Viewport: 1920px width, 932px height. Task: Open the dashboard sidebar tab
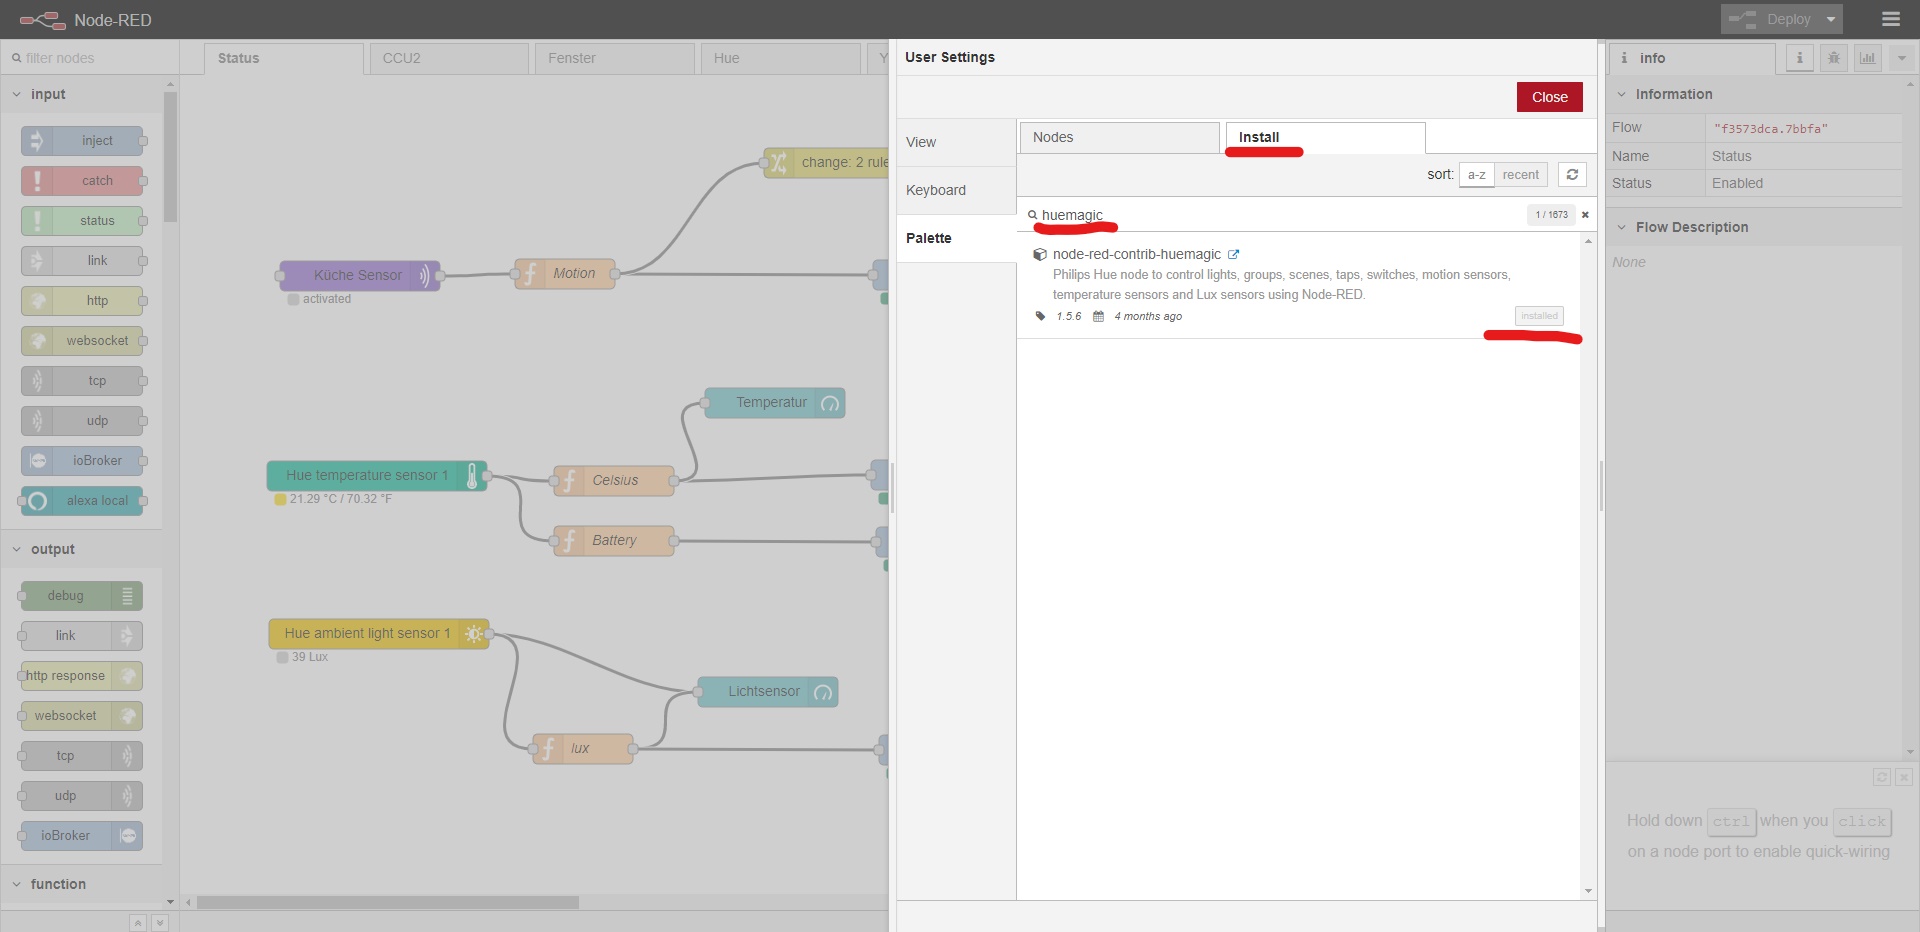(1867, 58)
